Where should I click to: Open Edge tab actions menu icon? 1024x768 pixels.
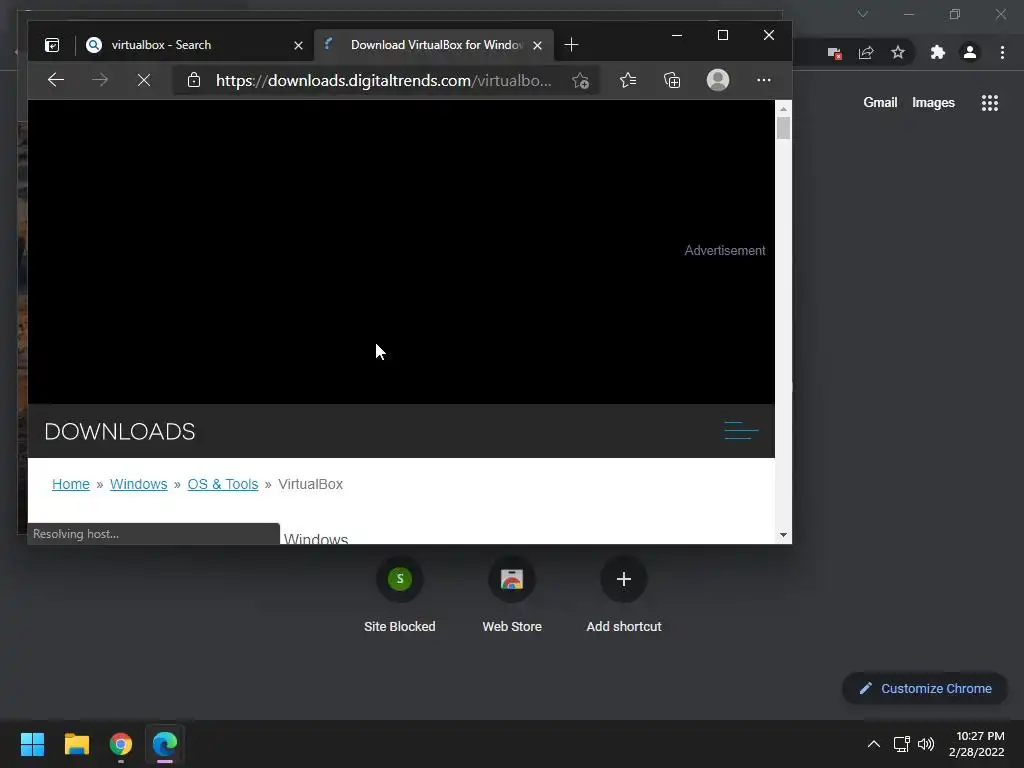click(x=52, y=45)
